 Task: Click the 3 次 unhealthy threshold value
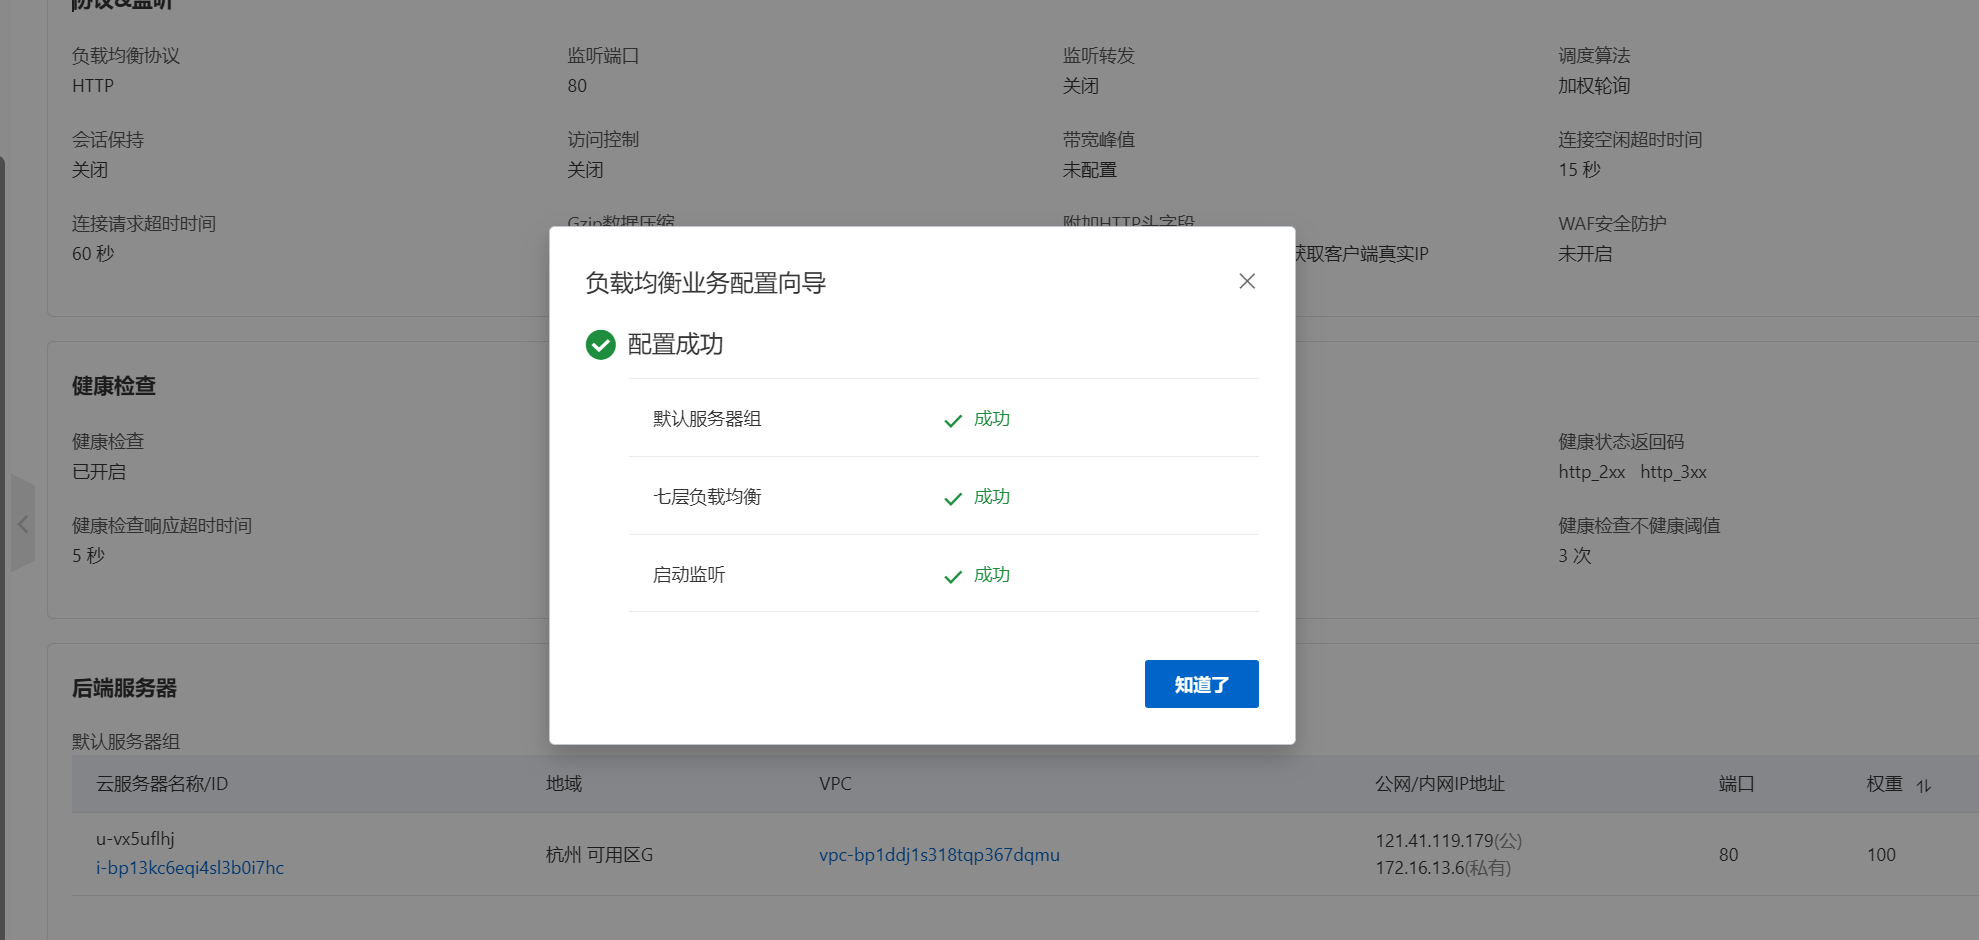(1574, 556)
